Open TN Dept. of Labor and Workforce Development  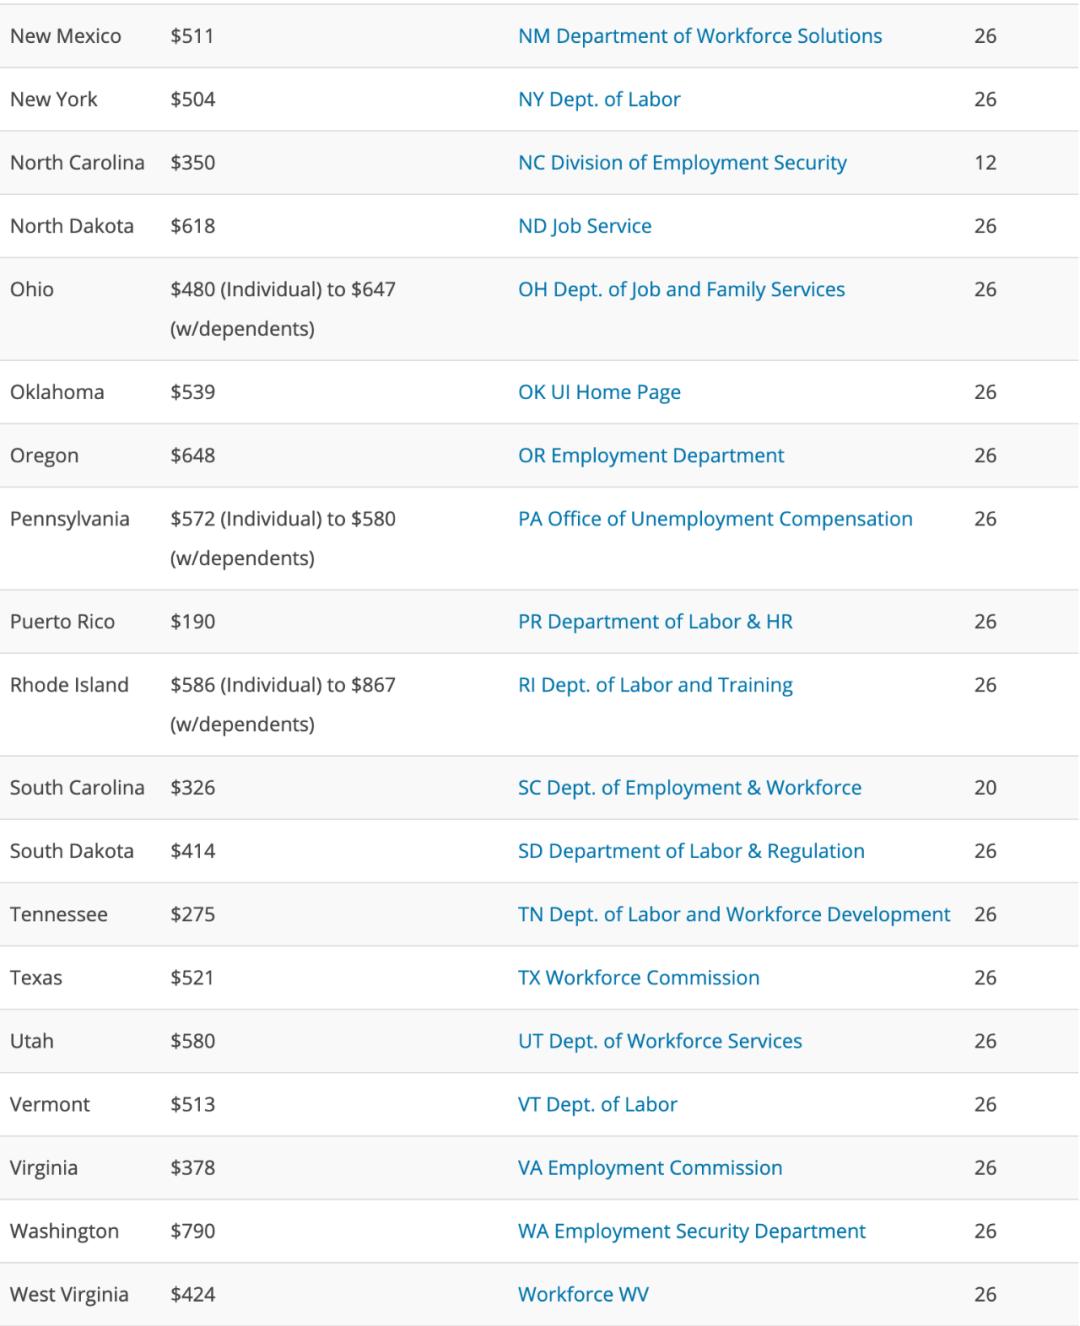point(734,914)
